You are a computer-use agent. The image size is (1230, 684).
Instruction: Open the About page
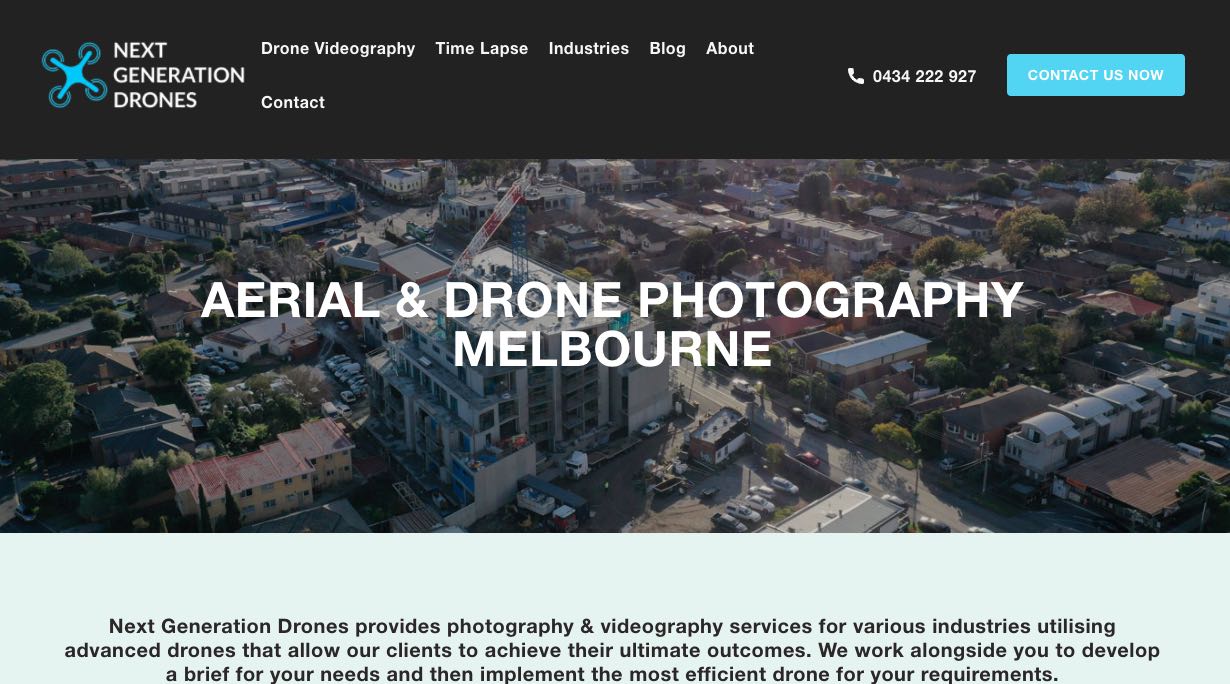click(x=730, y=48)
